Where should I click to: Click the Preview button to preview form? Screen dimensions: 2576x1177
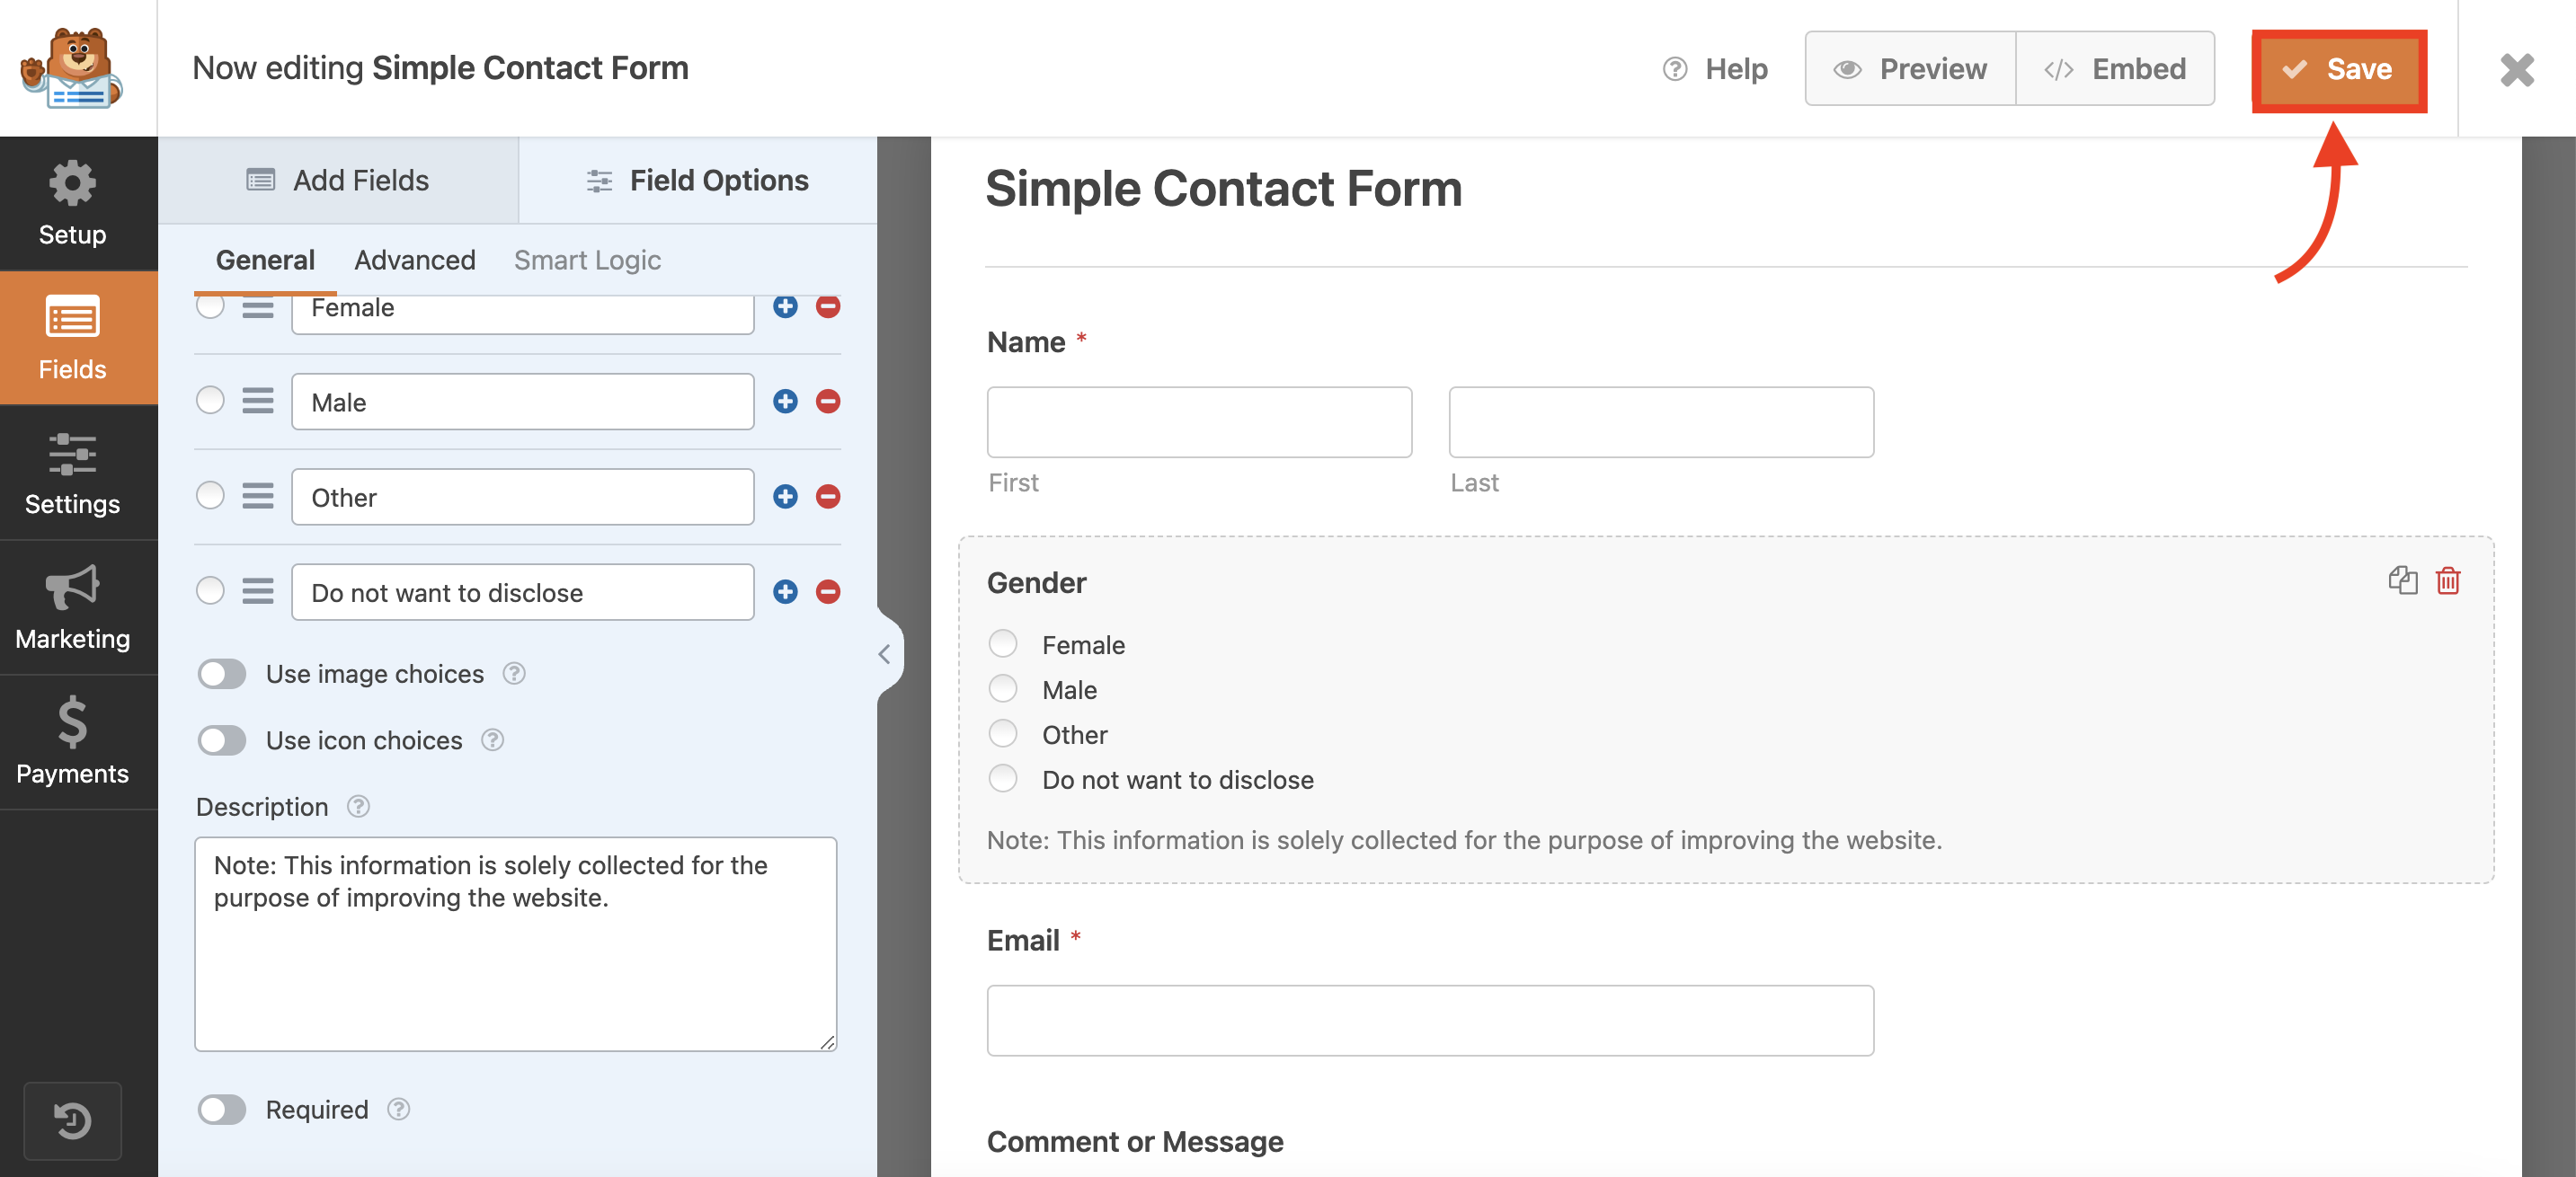[x=1909, y=67]
